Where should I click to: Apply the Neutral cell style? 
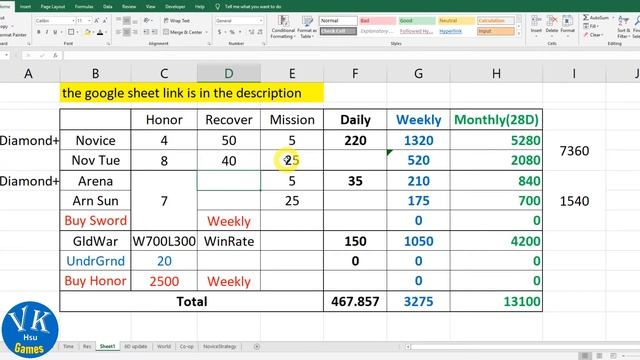tap(456, 20)
